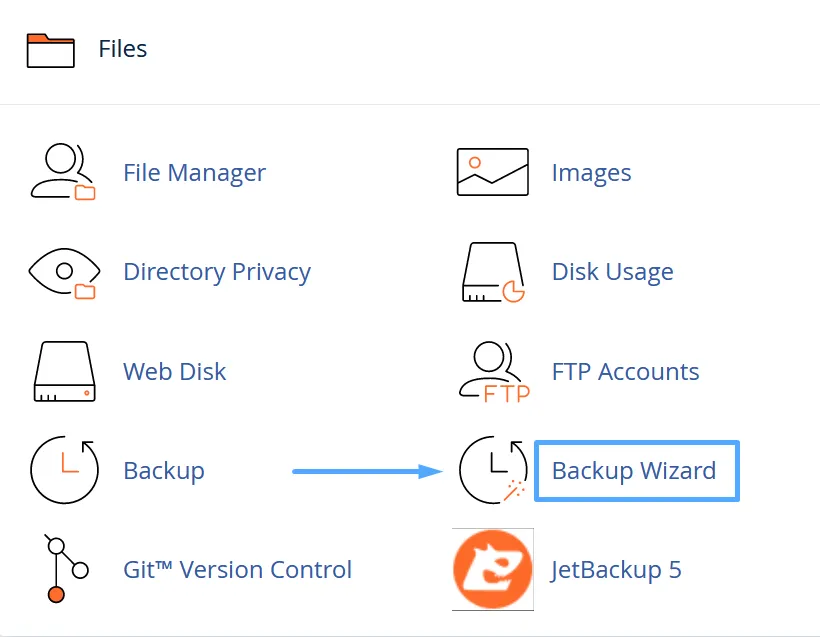Select the JetBackup 5 dog logo
820x637 pixels.
click(x=492, y=569)
